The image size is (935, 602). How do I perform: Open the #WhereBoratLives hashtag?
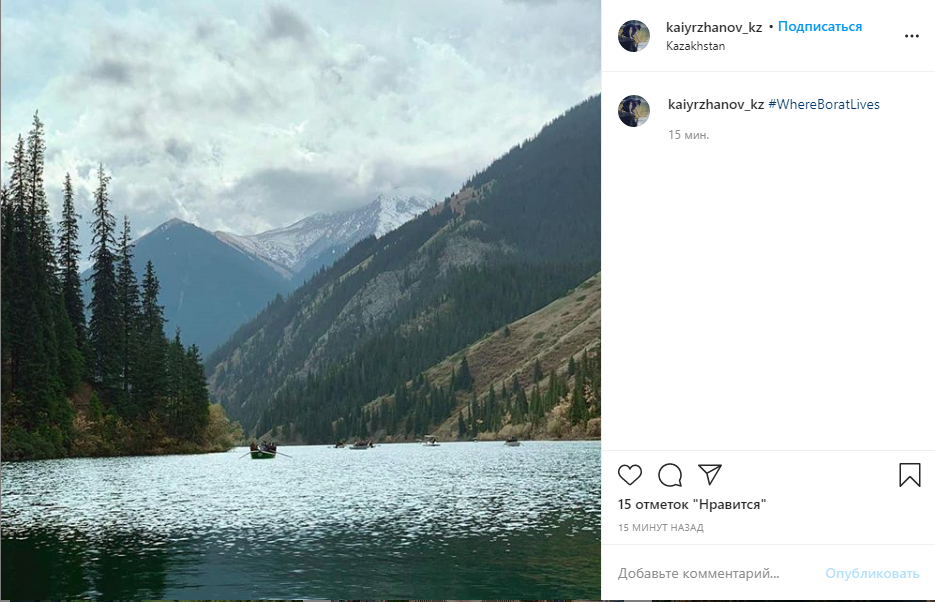point(824,104)
